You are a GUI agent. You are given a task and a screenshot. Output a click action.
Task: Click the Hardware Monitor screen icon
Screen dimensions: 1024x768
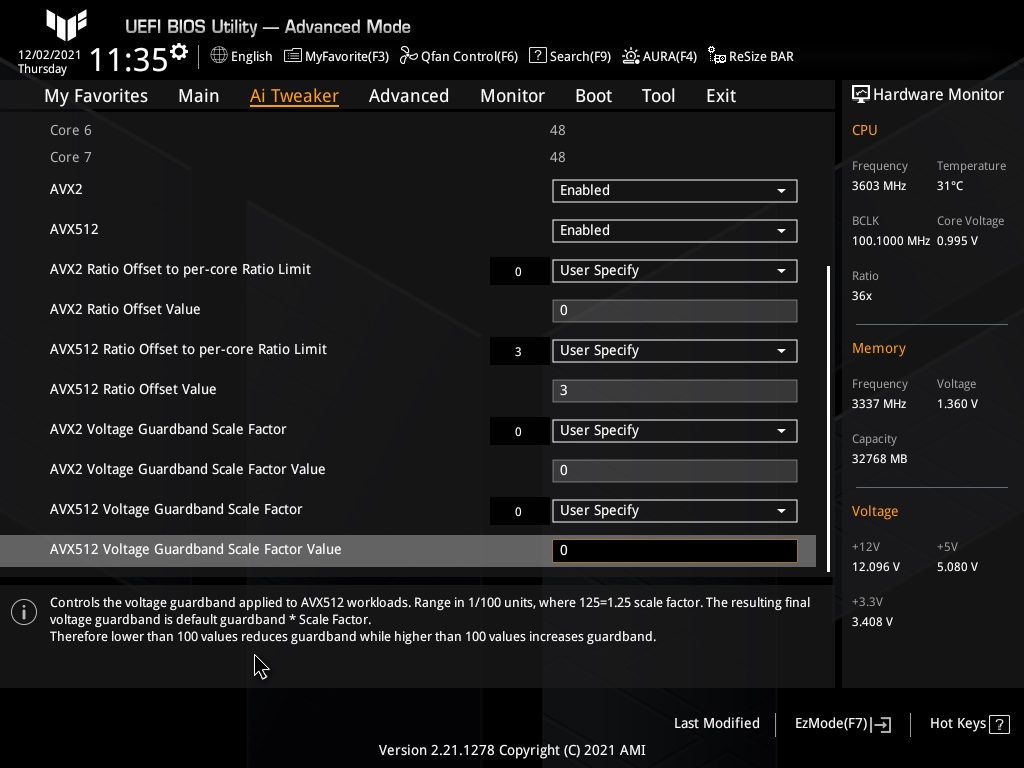pyautogui.click(x=861, y=94)
